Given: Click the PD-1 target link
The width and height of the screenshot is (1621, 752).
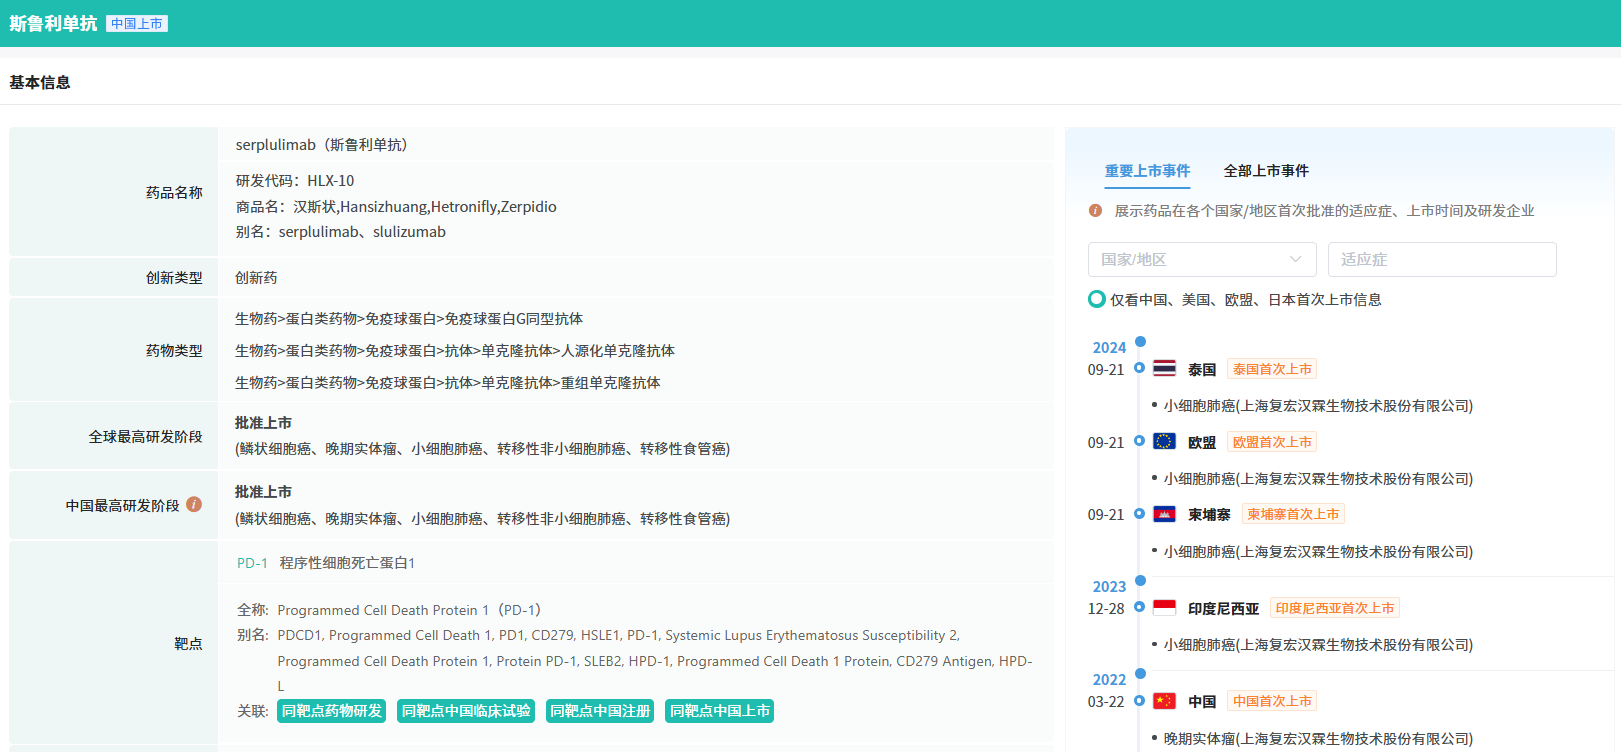Looking at the screenshot, I should click(252, 563).
